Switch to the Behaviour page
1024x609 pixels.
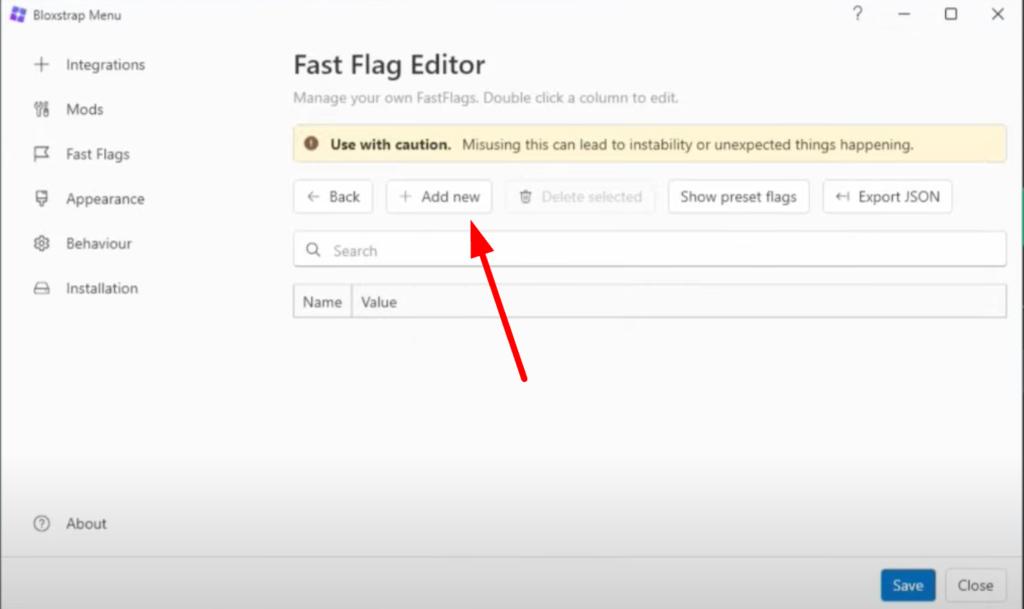coord(82,243)
